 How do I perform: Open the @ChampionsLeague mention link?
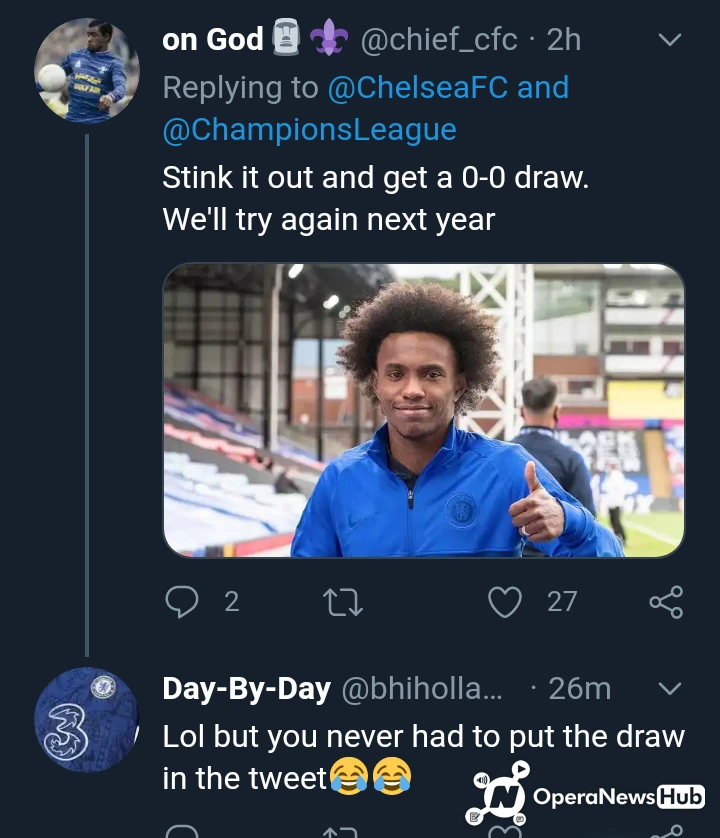click(x=309, y=130)
